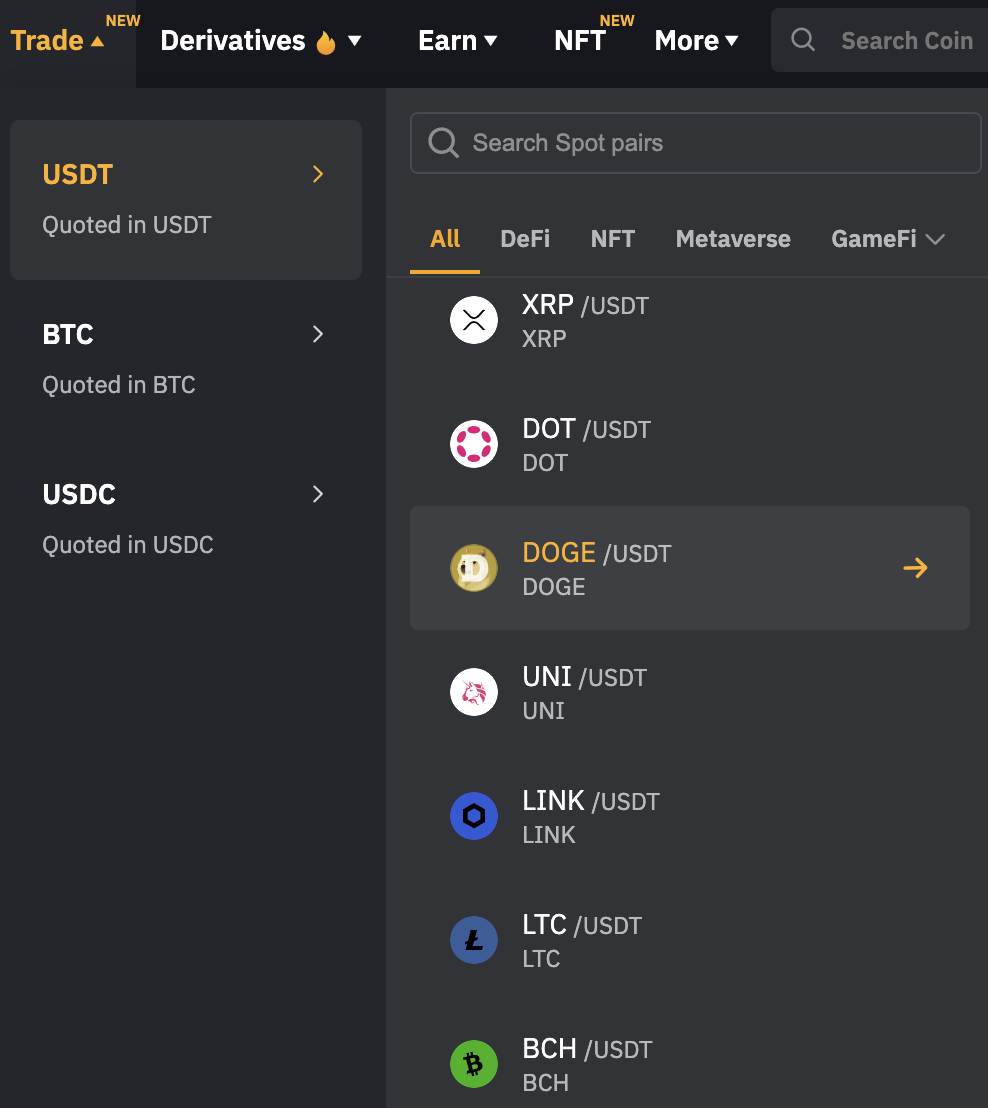The height and width of the screenshot is (1108, 988).
Task: Expand the More dropdown menu
Action: [x=696, y=41]
